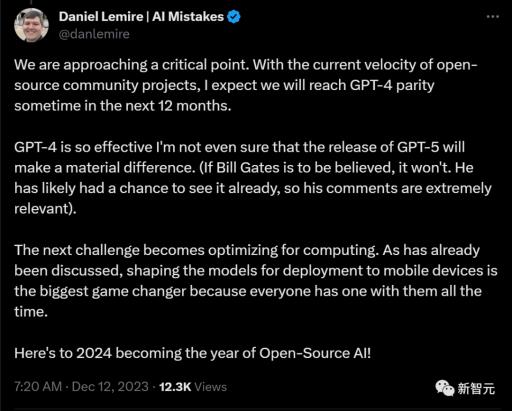The image size is (512, 411).
Task: Click the words 'GPT-4 parity' in the tweet
Action: click(392, 86)
